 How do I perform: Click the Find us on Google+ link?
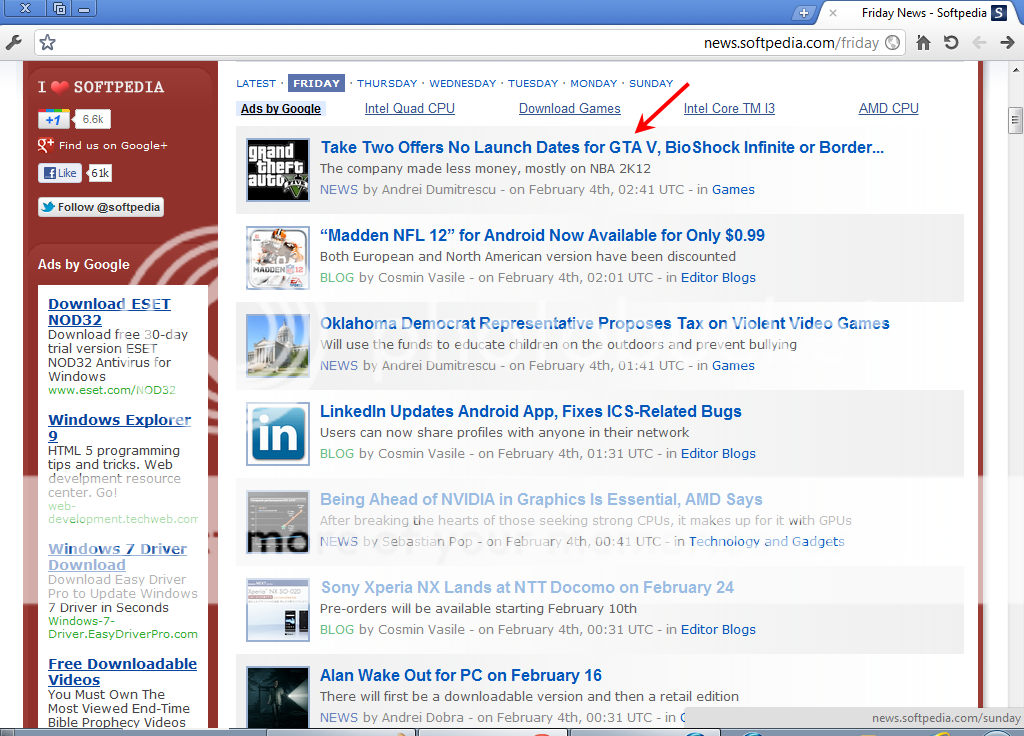pos(103,146)
